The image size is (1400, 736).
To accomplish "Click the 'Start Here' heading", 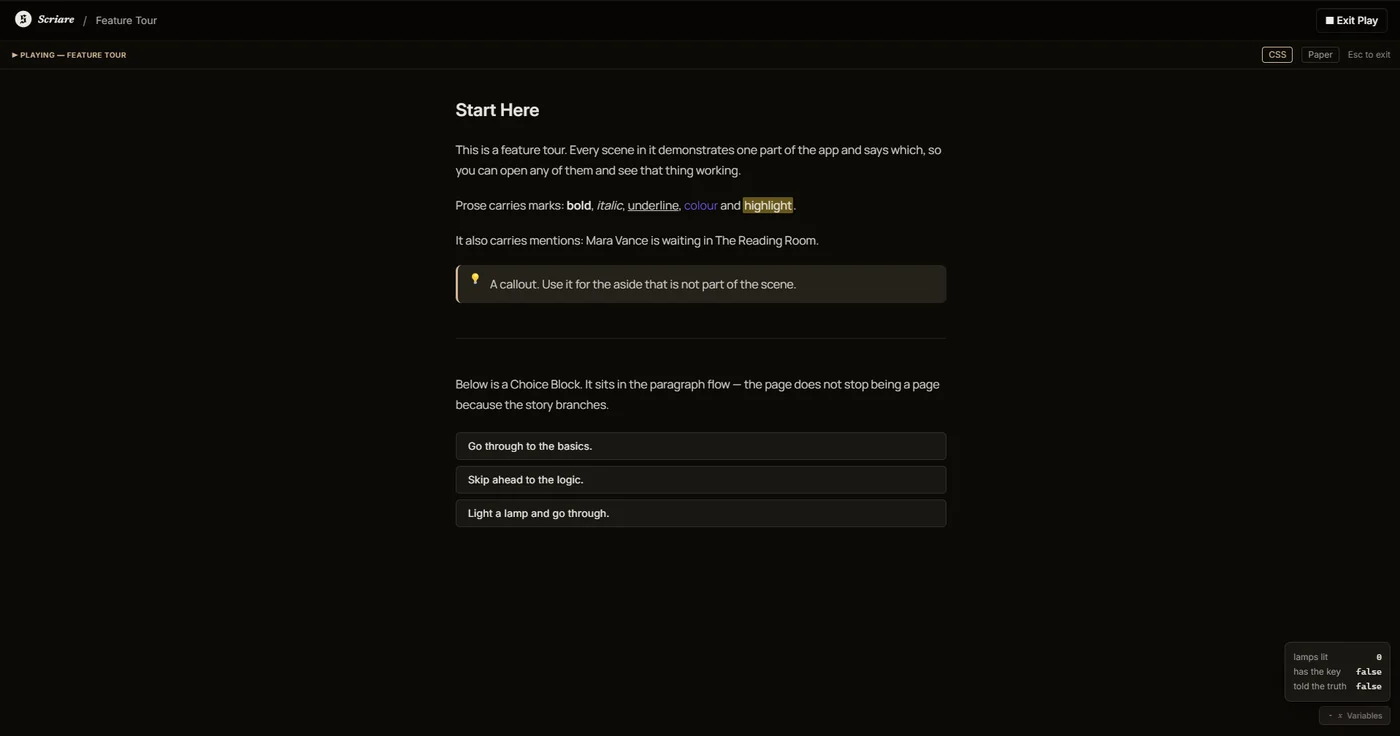I will [497, 110].
